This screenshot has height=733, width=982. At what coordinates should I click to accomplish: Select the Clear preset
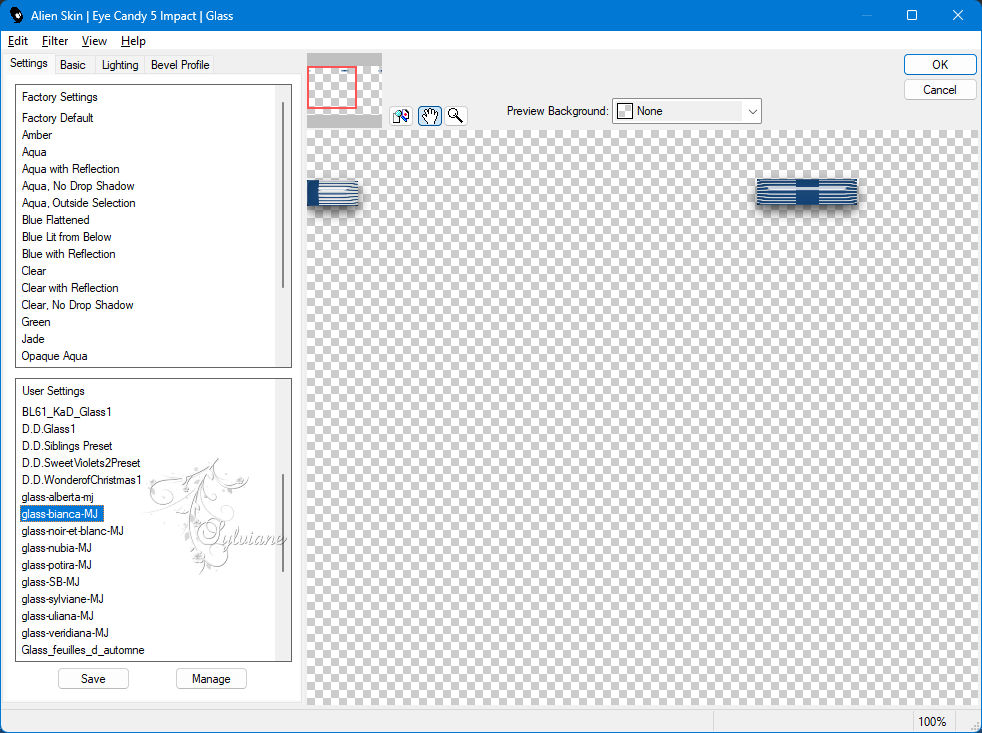pyautogui.click(x=34, y=271)
